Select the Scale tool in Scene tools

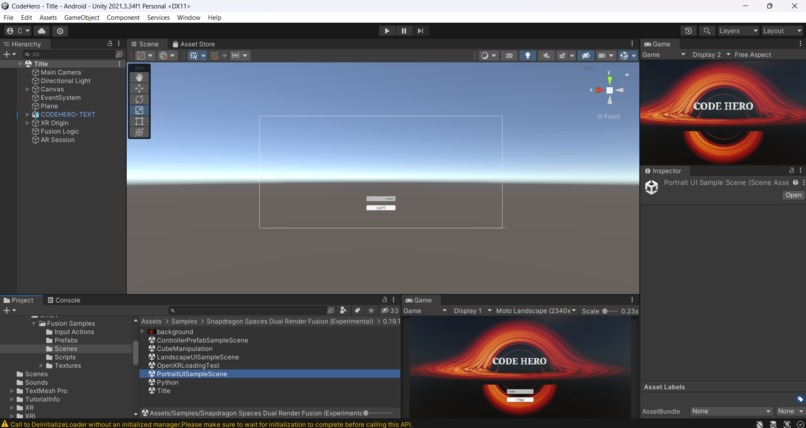[139, 110]
